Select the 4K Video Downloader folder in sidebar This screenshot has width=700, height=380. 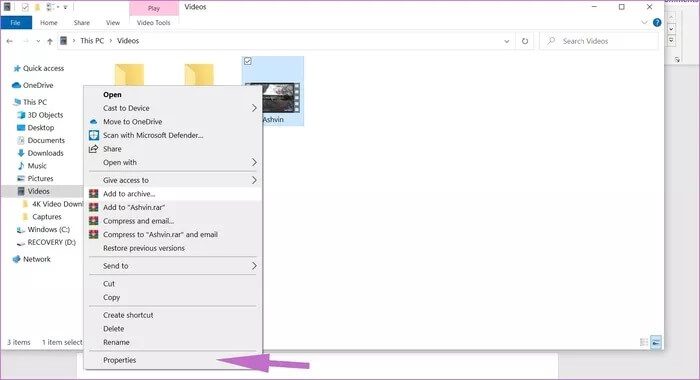tap(57, 204)
